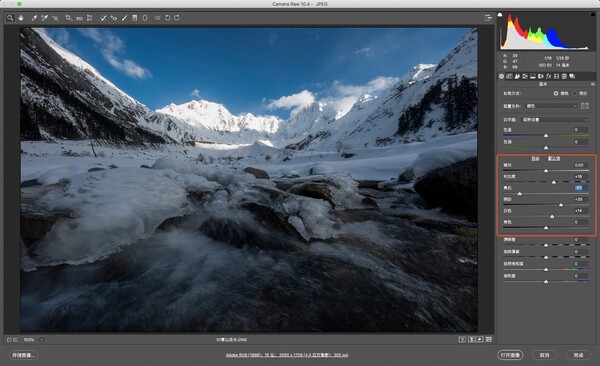
Task: Click the Whites slider handle
Action: tap(552, 217)
